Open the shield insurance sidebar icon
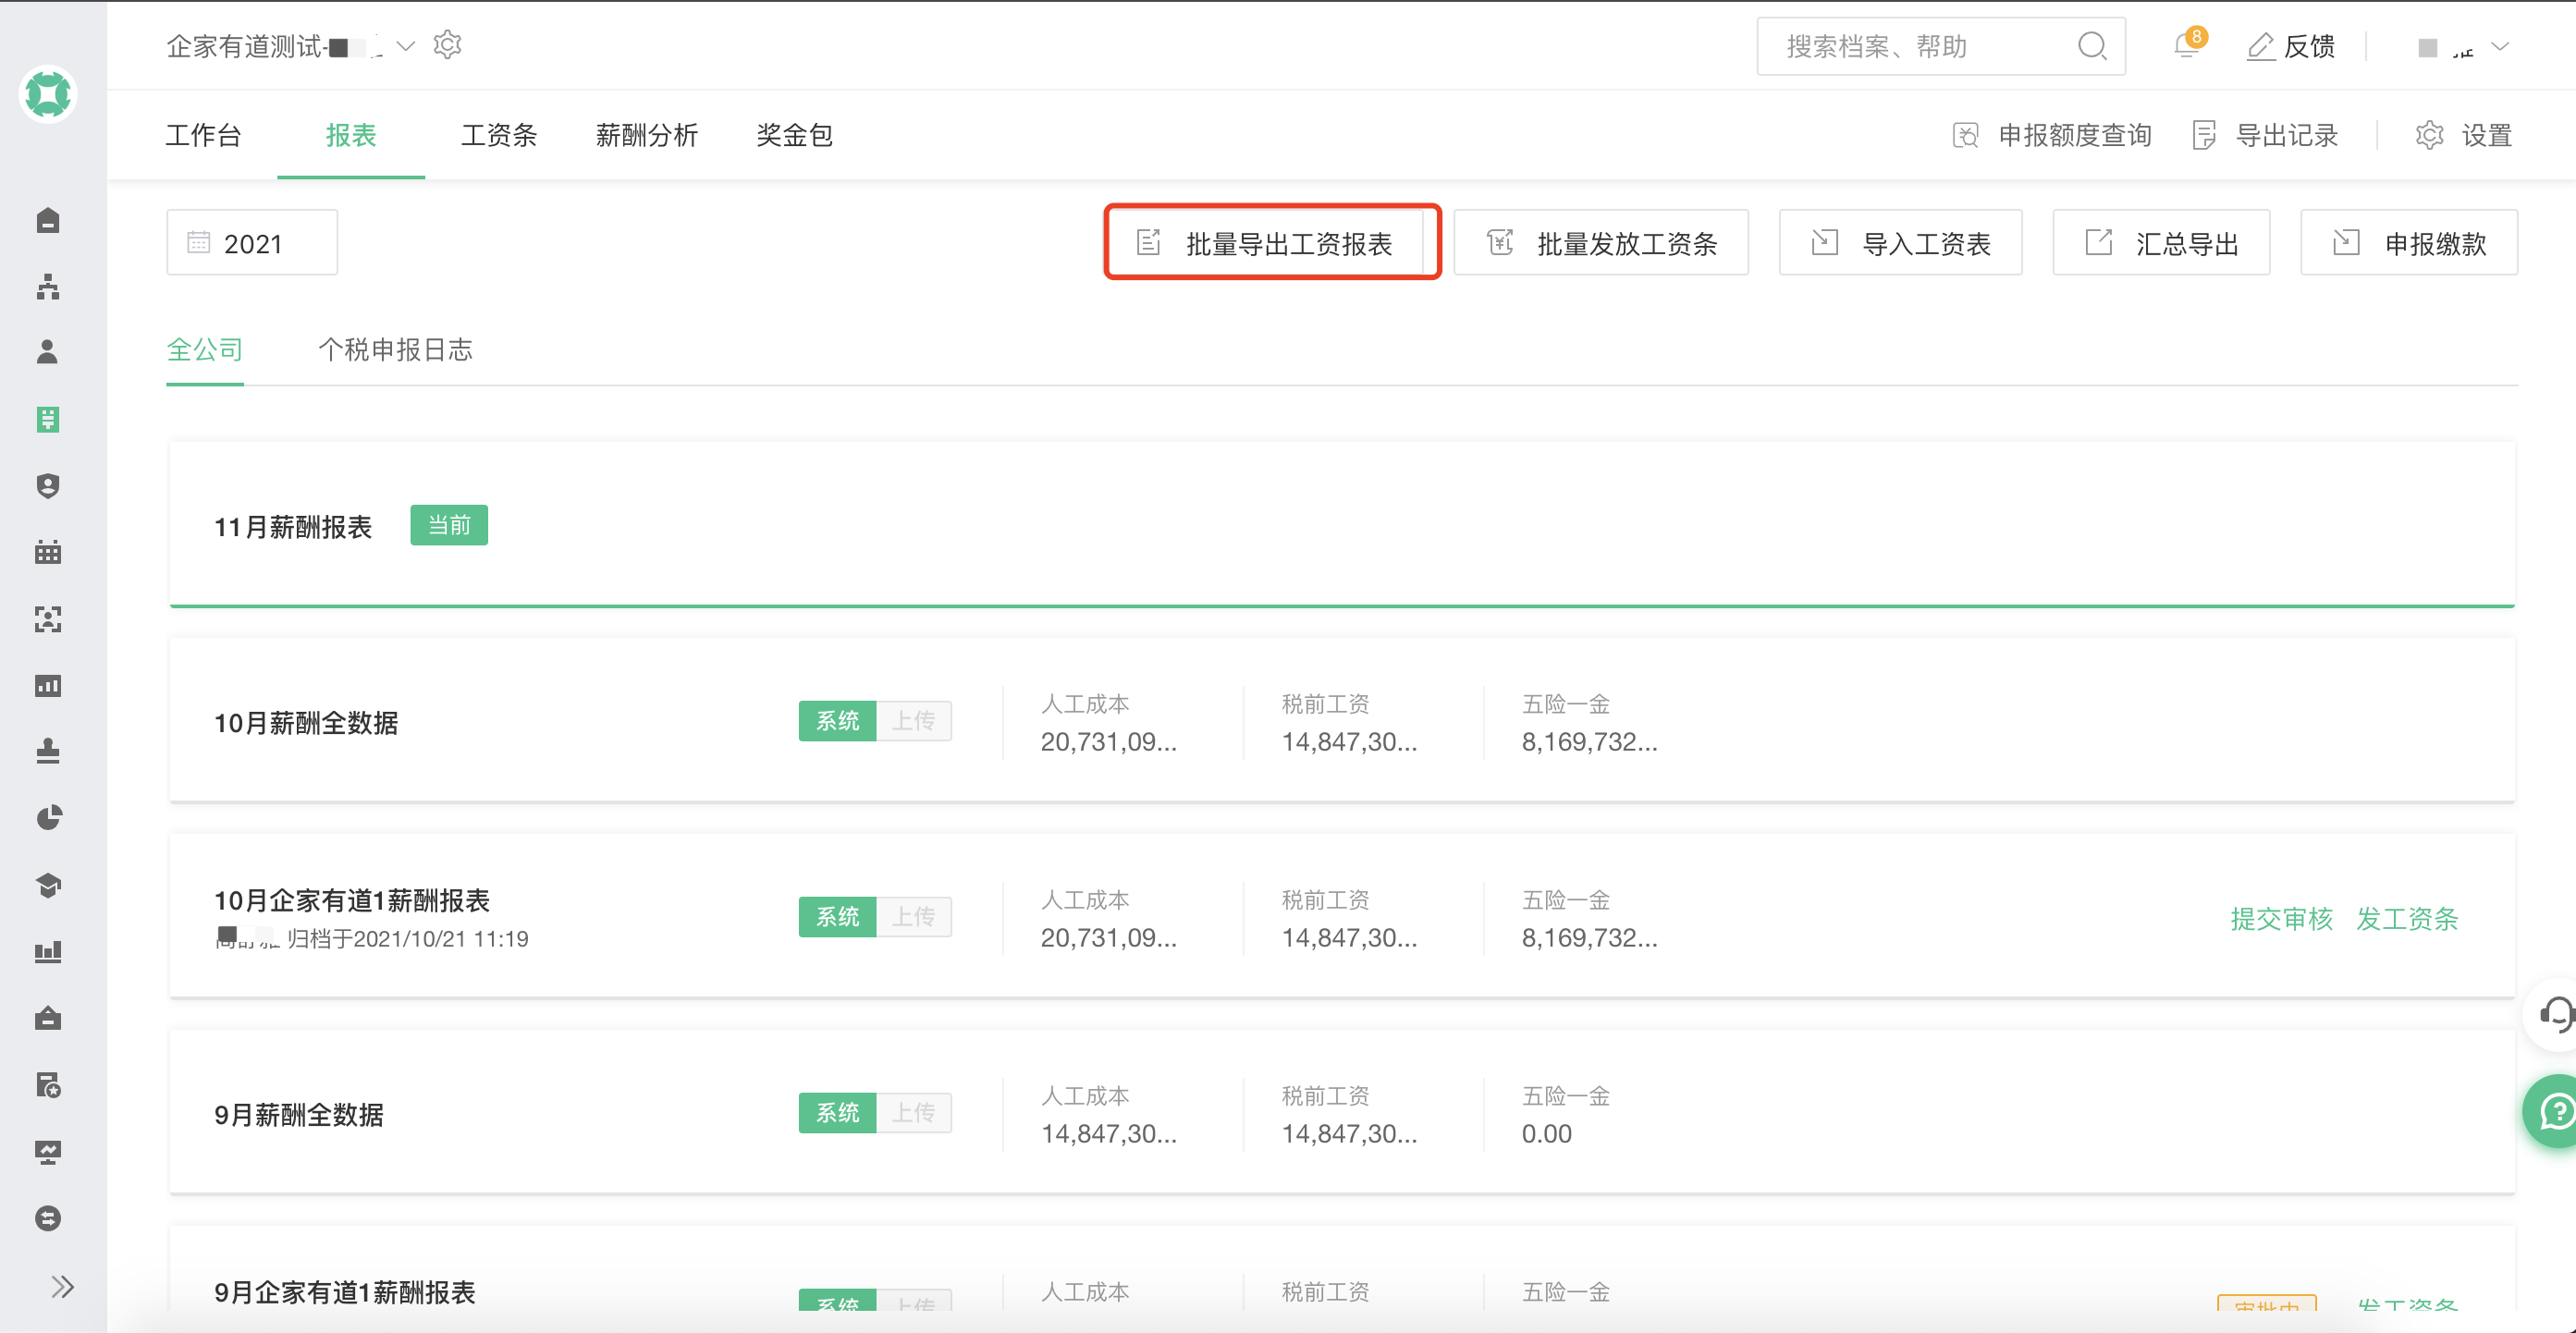 coord(48,486)
